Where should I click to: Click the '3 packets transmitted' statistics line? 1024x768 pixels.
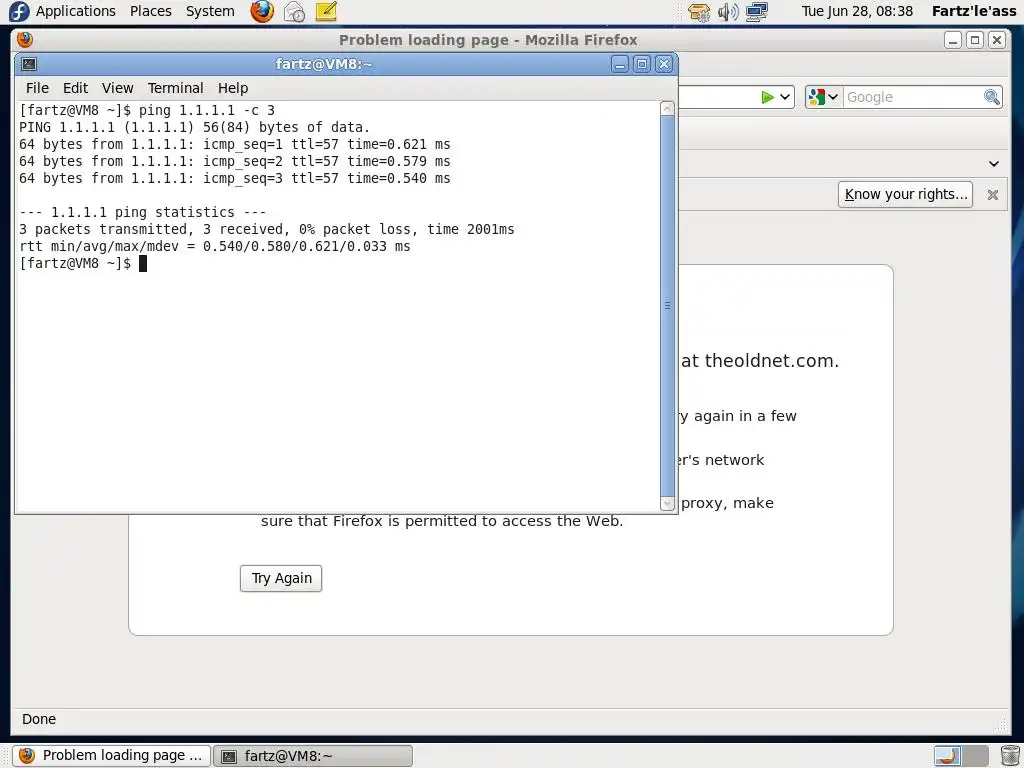click(x=266, y=229)
